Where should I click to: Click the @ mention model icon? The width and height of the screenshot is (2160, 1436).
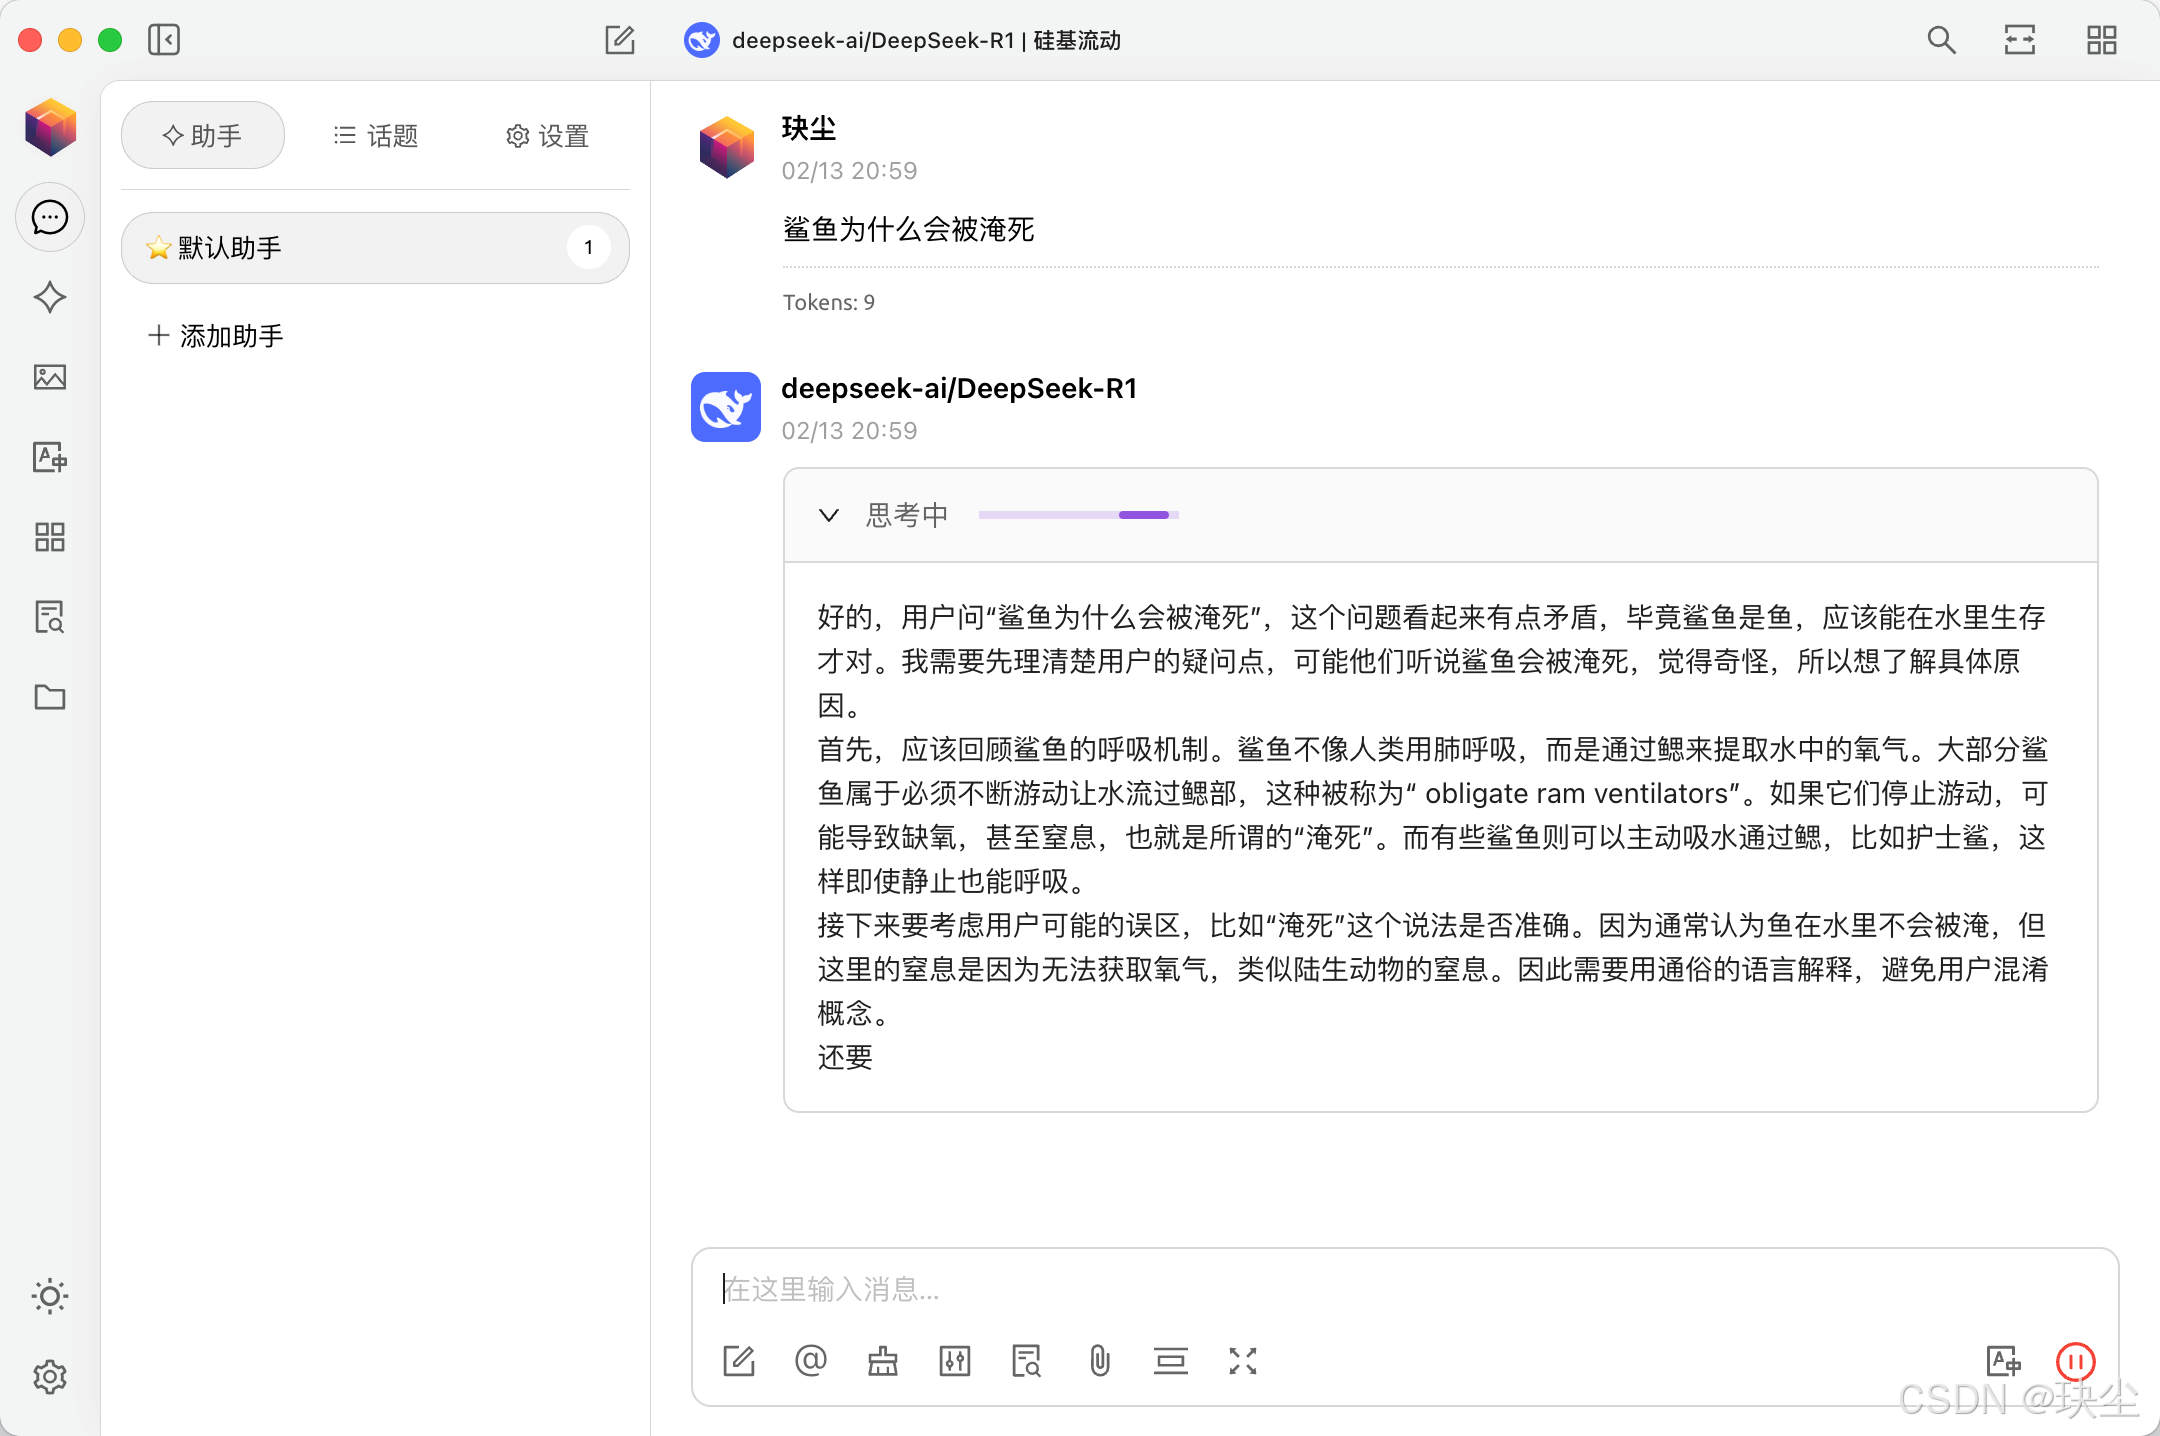[x=810, y=1360]
